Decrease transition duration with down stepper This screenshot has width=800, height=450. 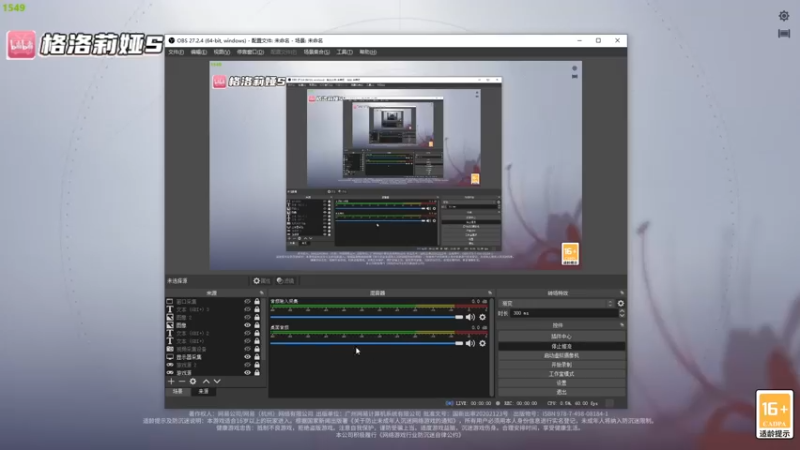coord(621,315)
